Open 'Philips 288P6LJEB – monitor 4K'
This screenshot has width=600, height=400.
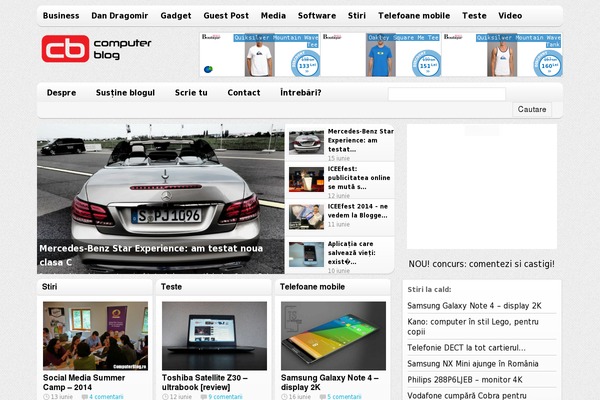point(465,380)
